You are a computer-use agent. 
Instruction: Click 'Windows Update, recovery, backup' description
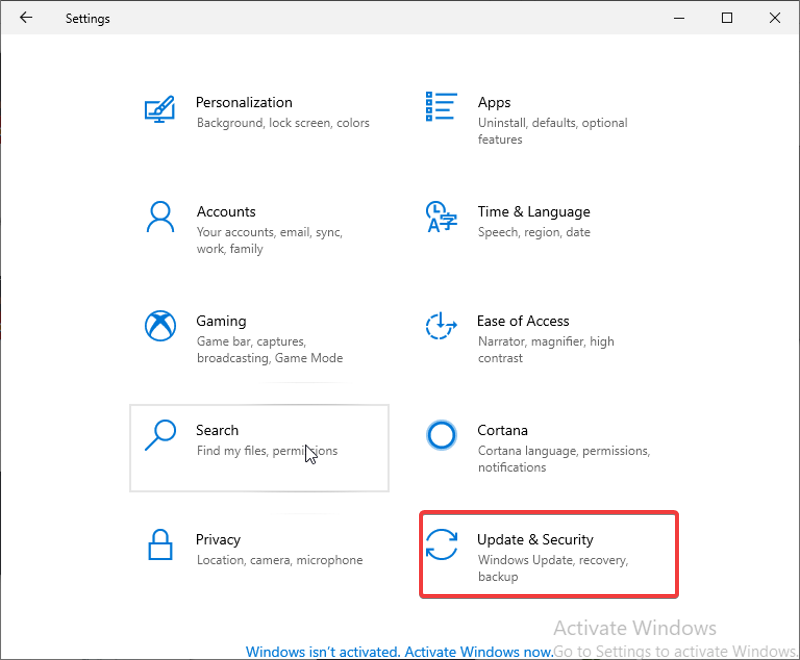553,568
